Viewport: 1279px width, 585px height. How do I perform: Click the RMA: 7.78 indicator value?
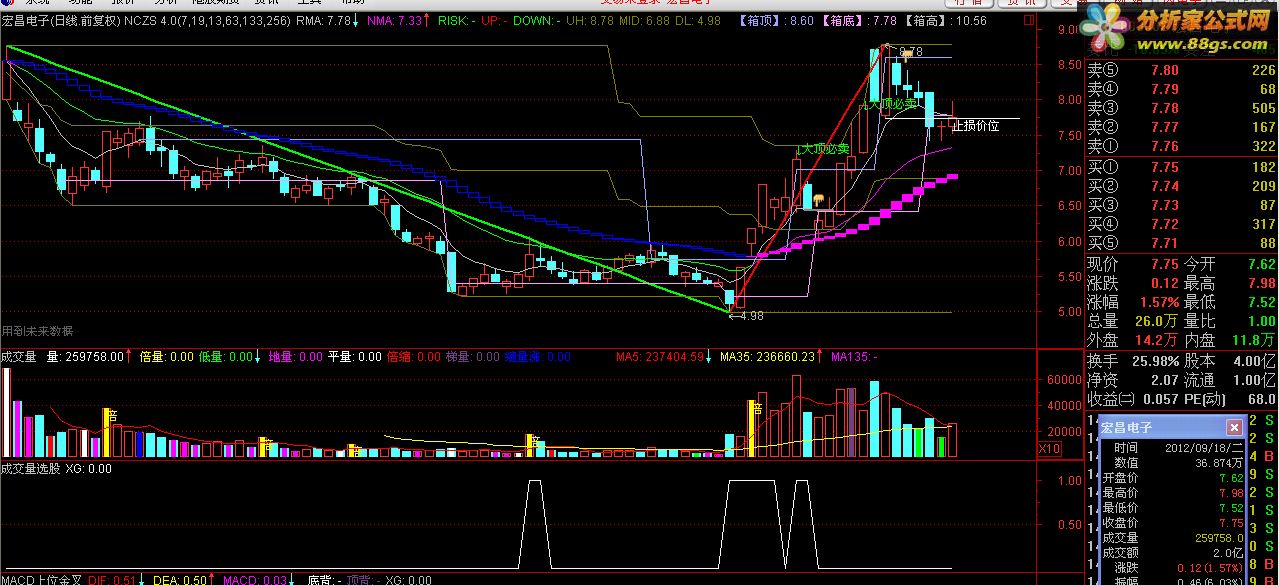324,20
